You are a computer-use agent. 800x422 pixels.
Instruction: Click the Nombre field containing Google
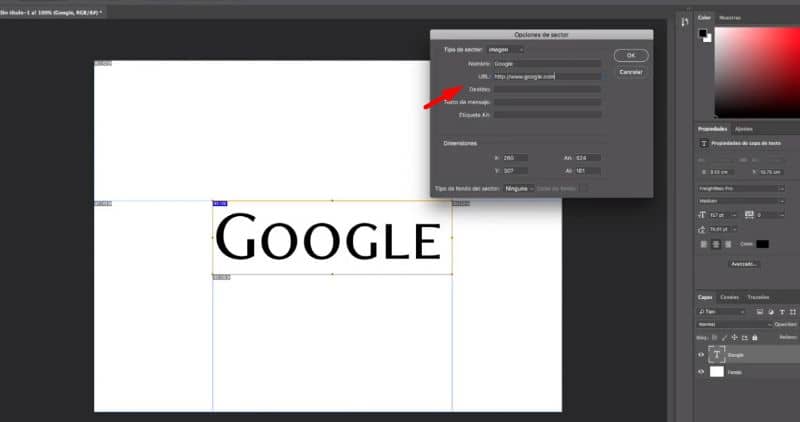(547, 64)
